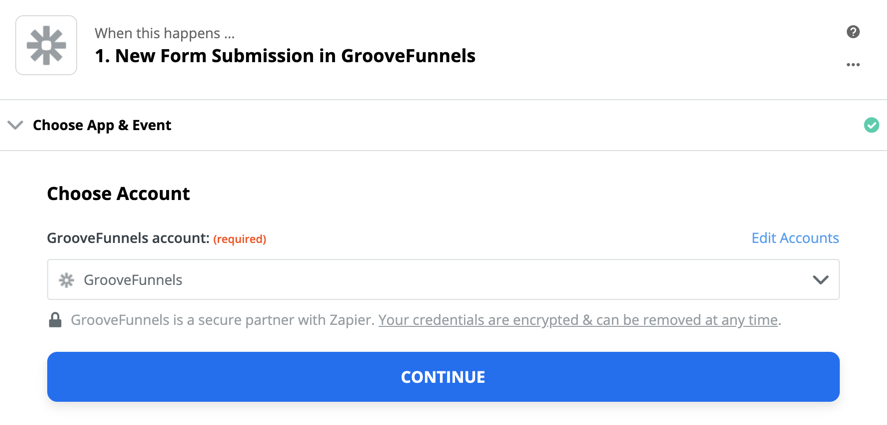Click the padlock security icon
The height and width of the screenshot is (425, 887).
point(55,320)
